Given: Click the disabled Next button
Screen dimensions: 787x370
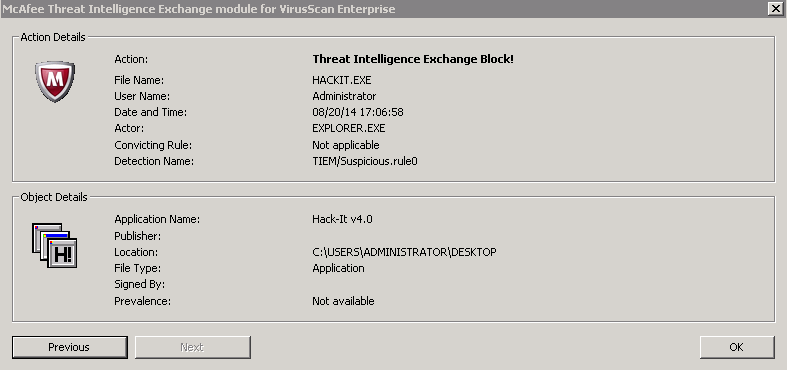Looking at the screenshot, I should pyautogui.click(x=192, y=347).
